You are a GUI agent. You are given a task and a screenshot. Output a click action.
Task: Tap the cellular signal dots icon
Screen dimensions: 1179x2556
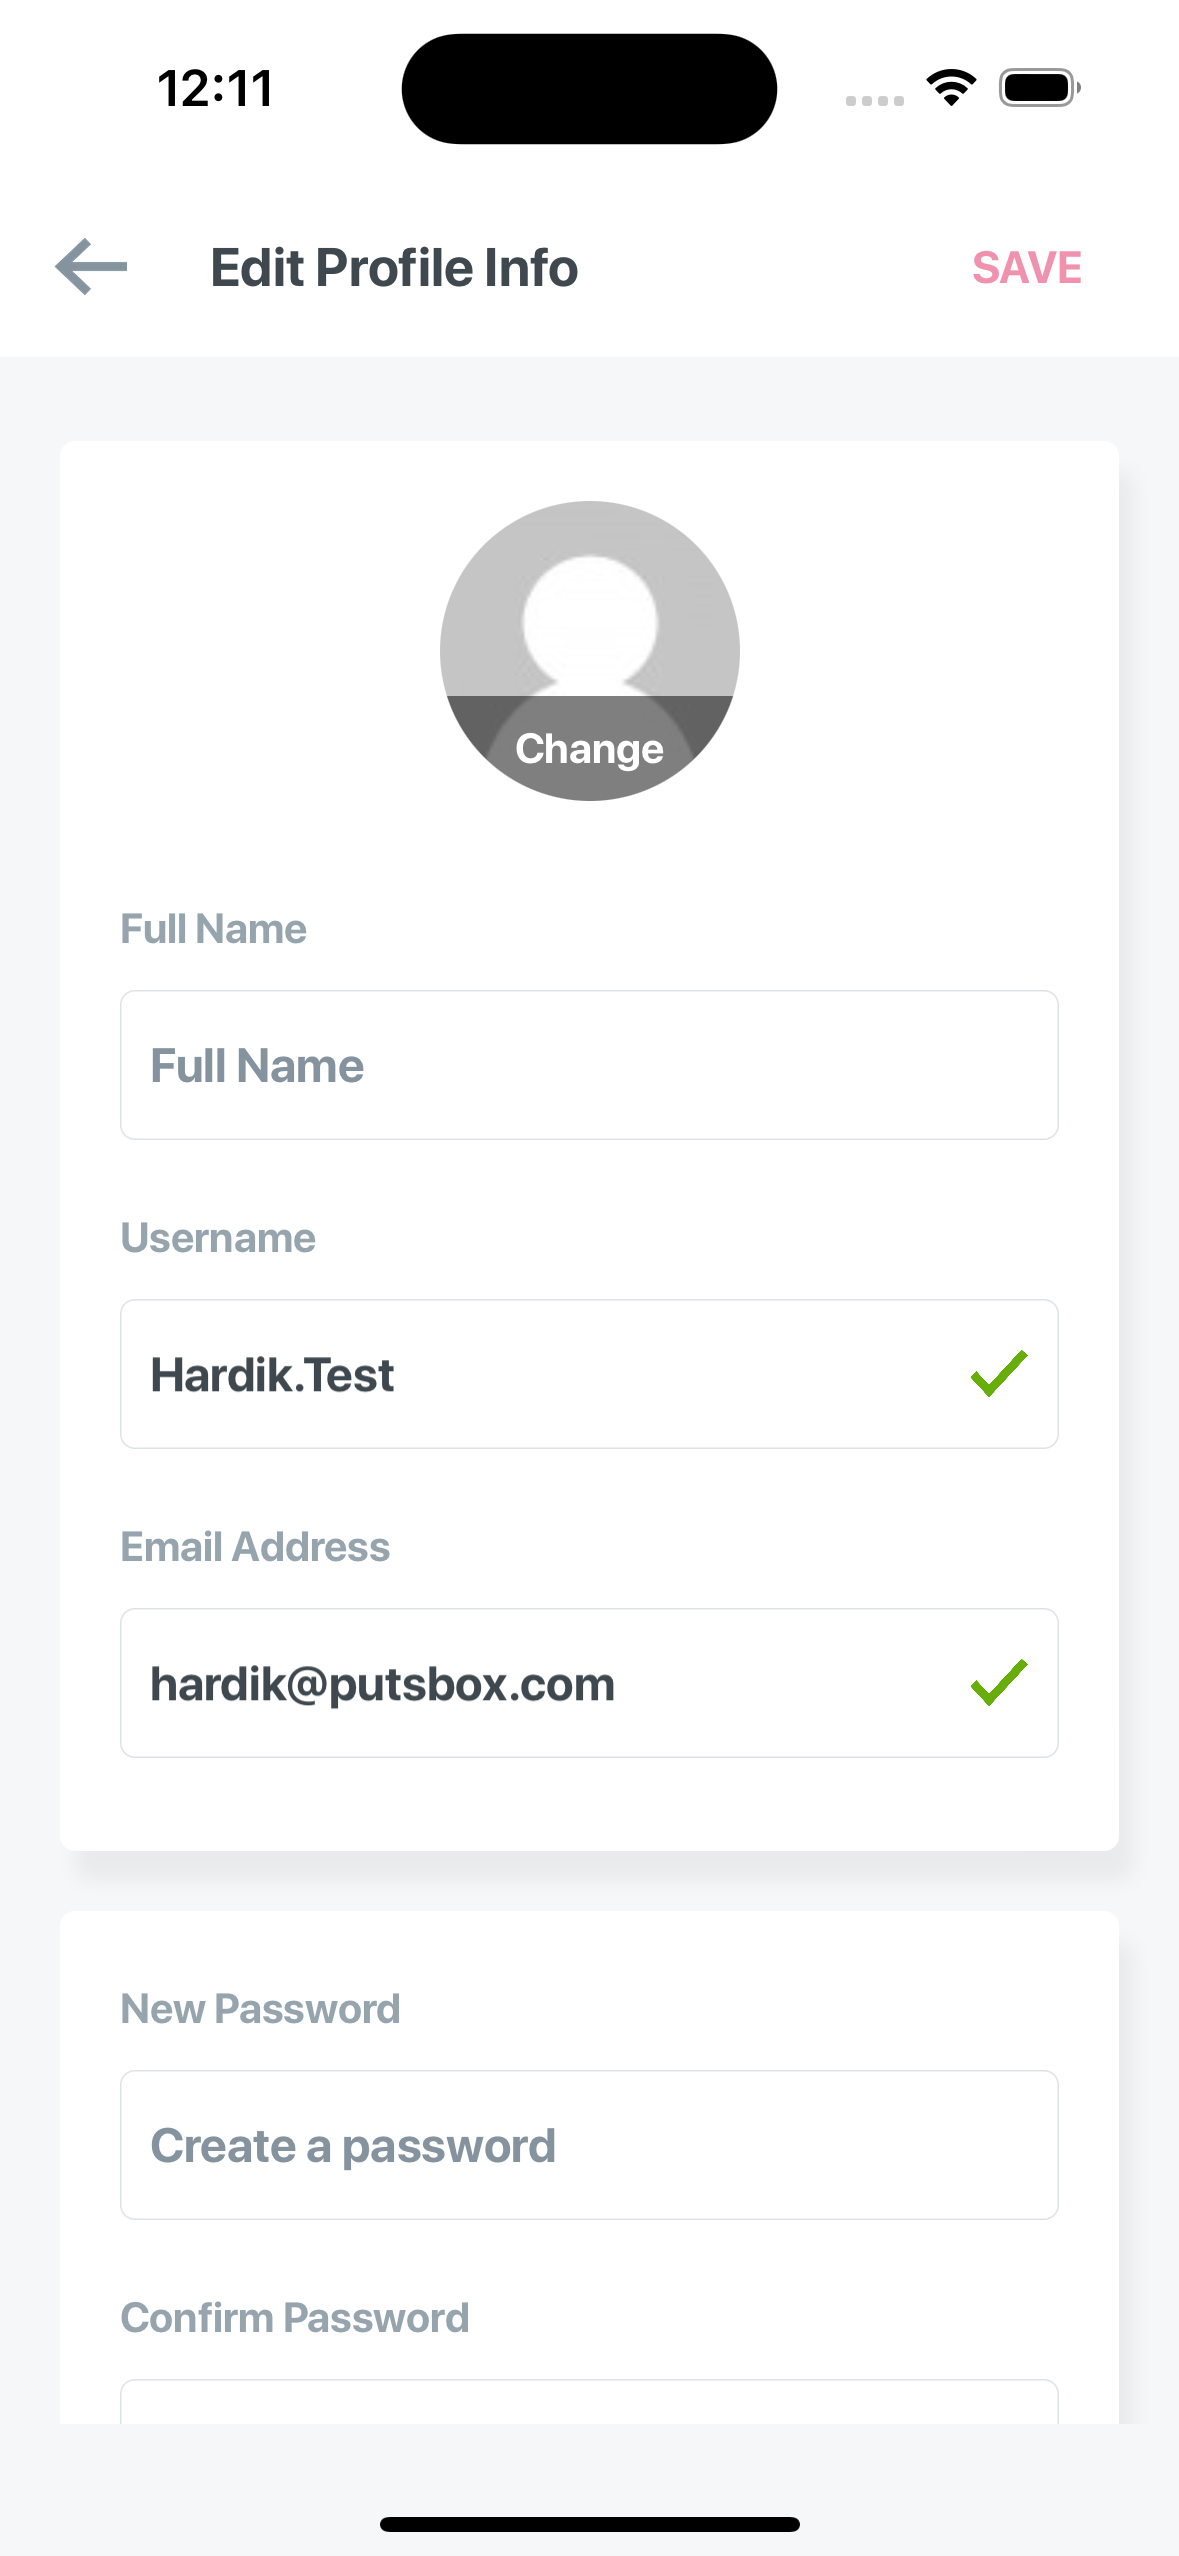pos(874,101)
